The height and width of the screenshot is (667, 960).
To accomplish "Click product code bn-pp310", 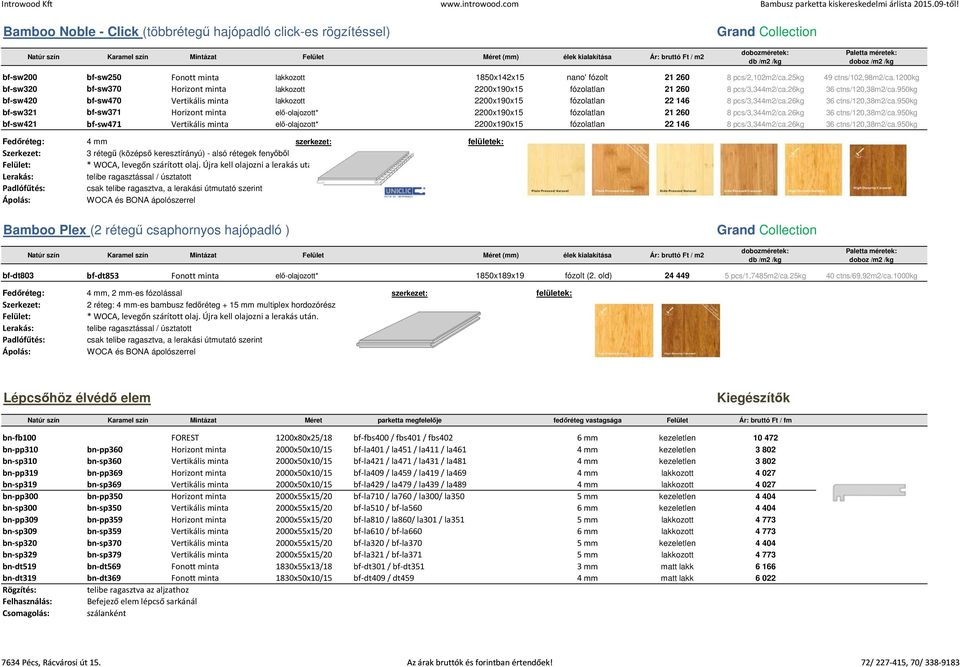I will tap(20, 450).
